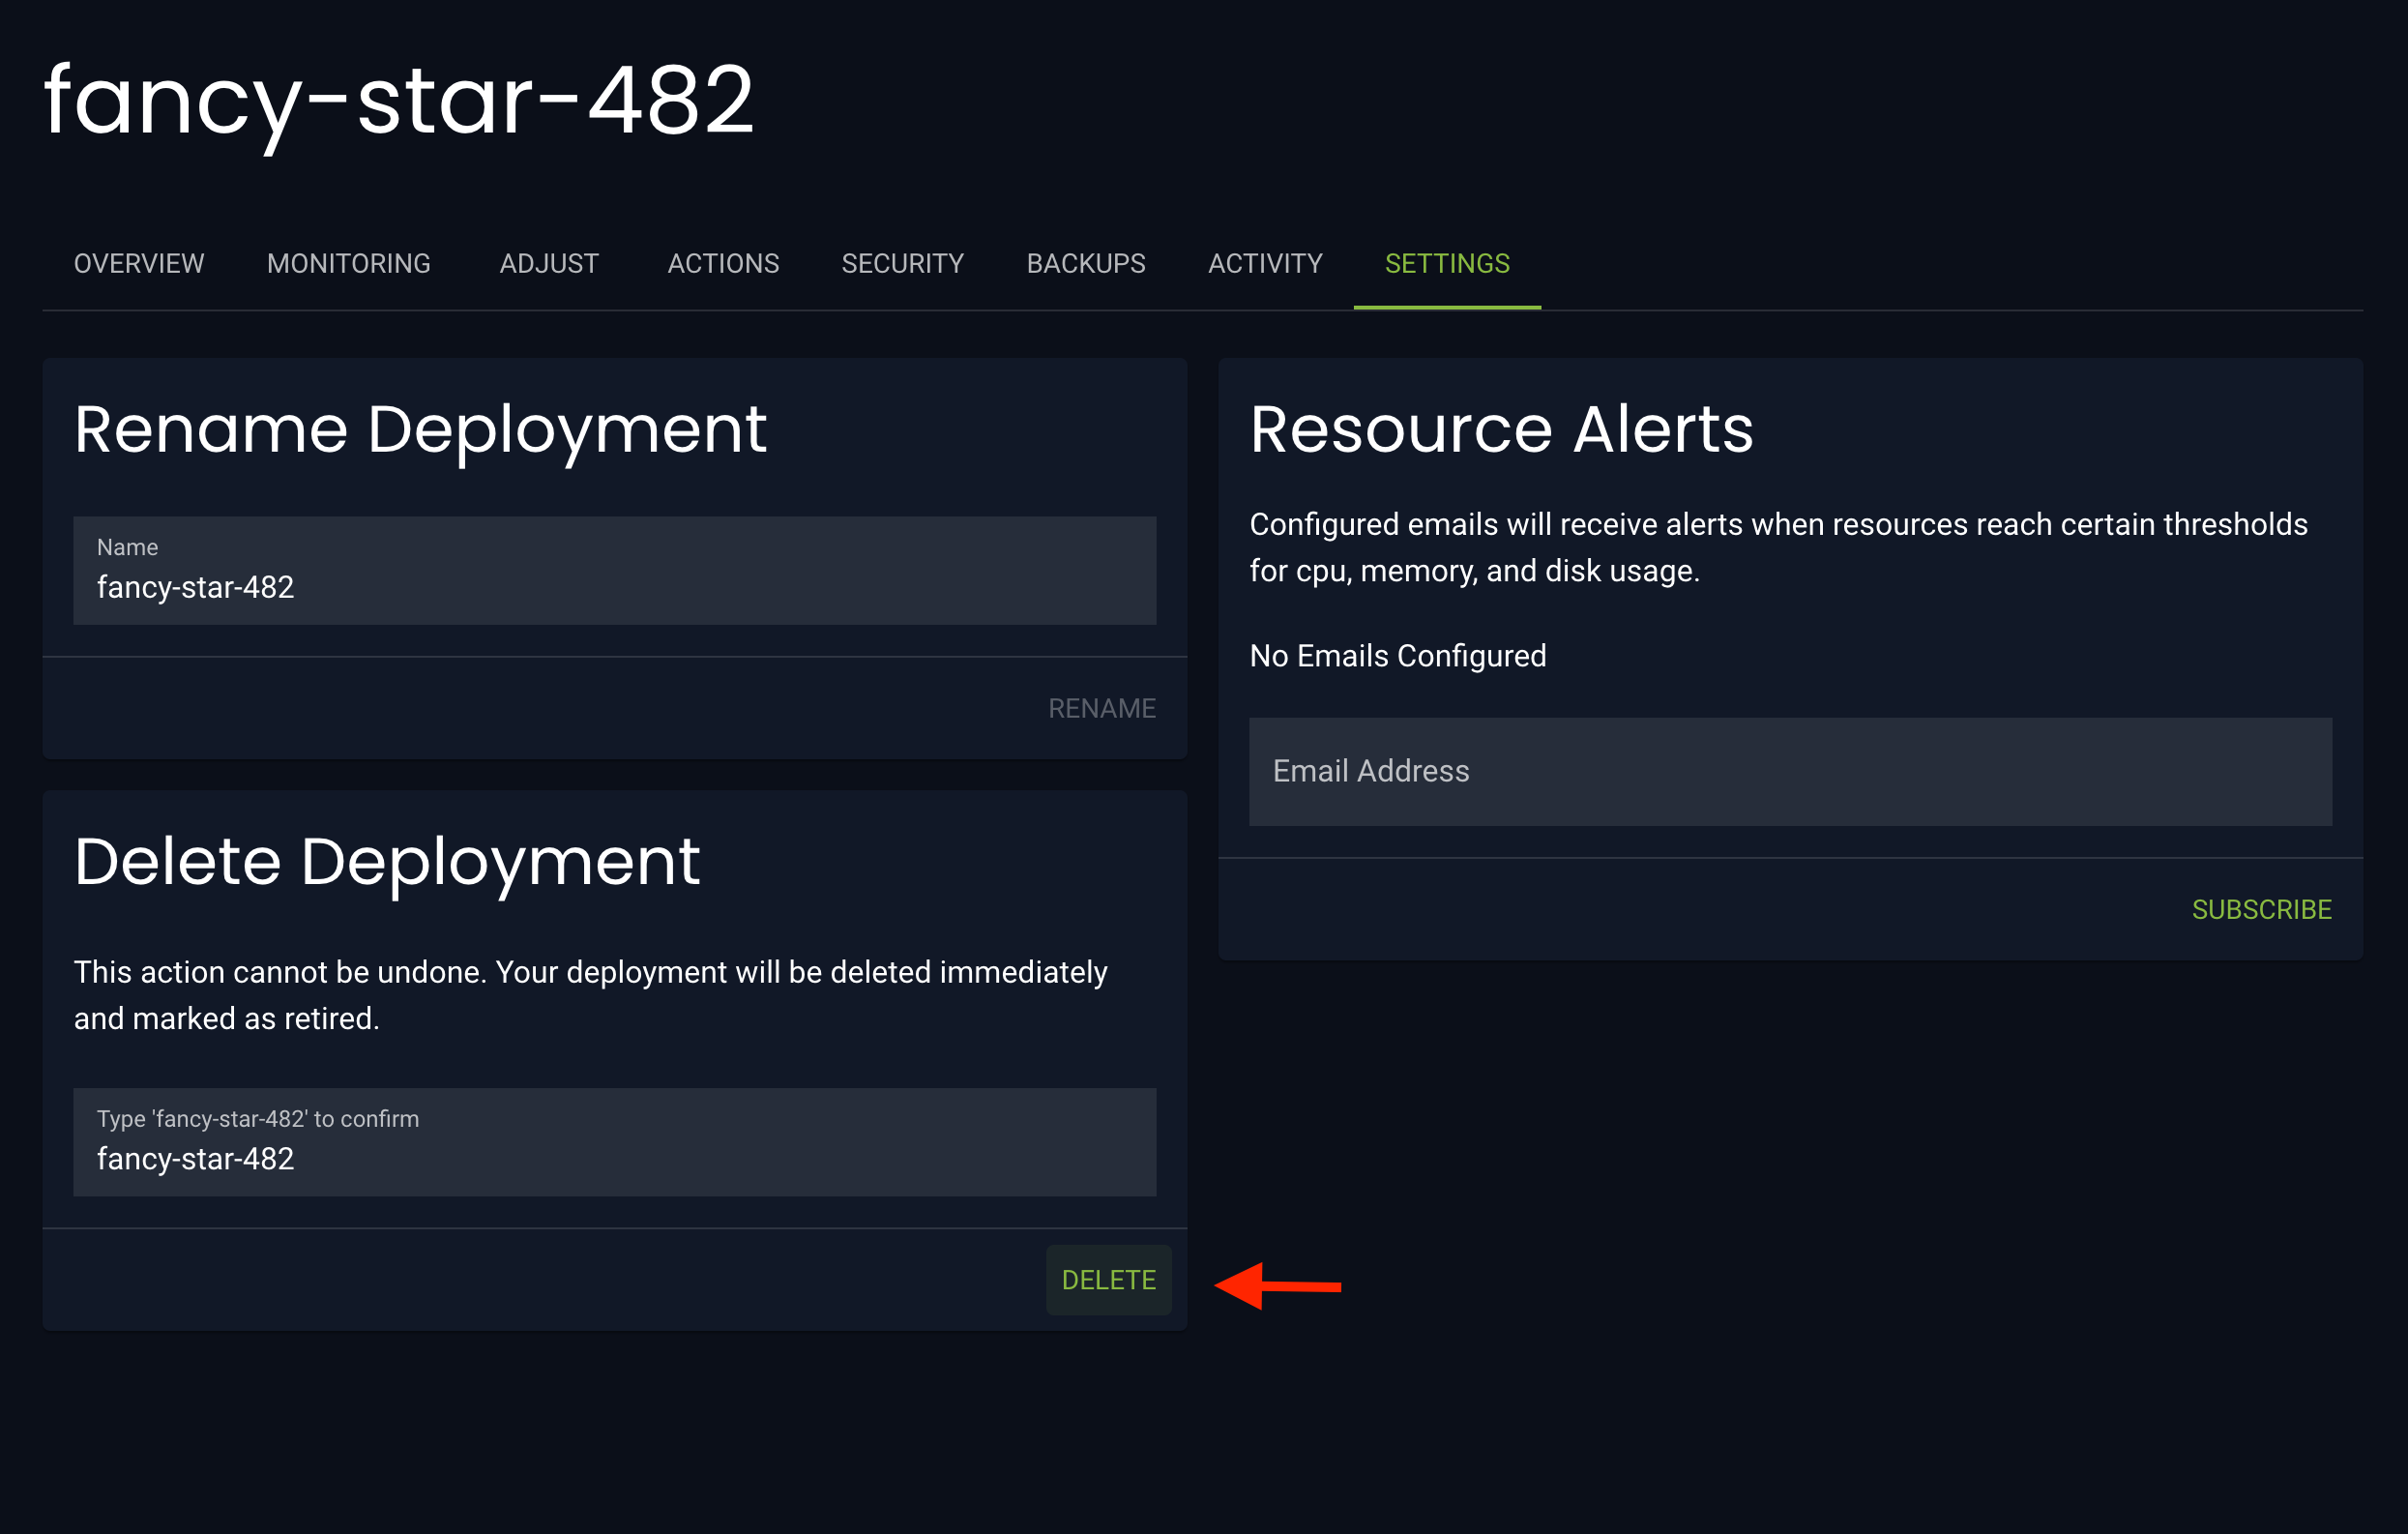View the Backups tab
The height and width of the screenshot is (1534, 2408).
[x=1086, y=264]
